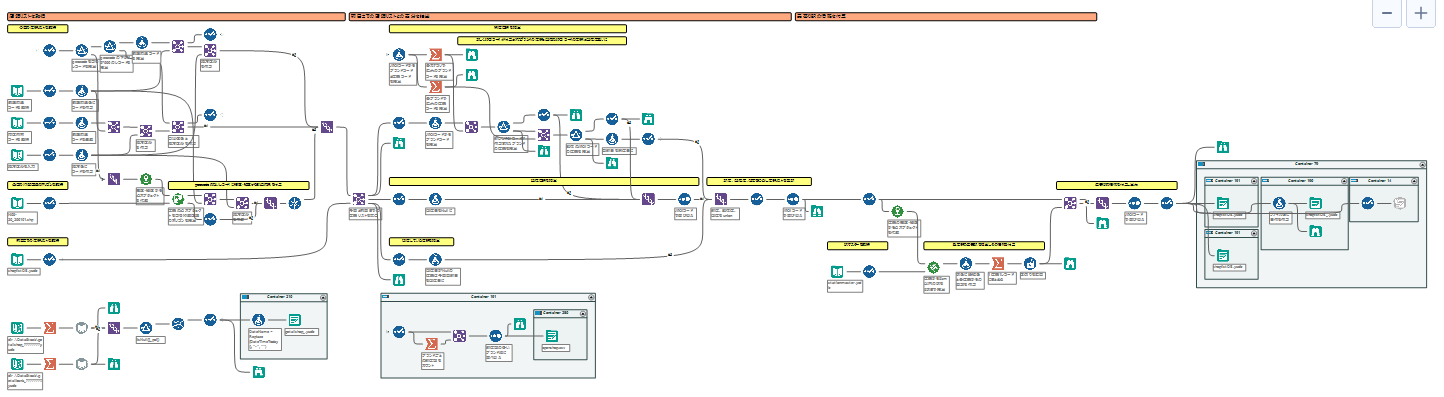Select the topmost orange Summarize tool
This screenshot has height=397, width=1444.
point(436,54)
